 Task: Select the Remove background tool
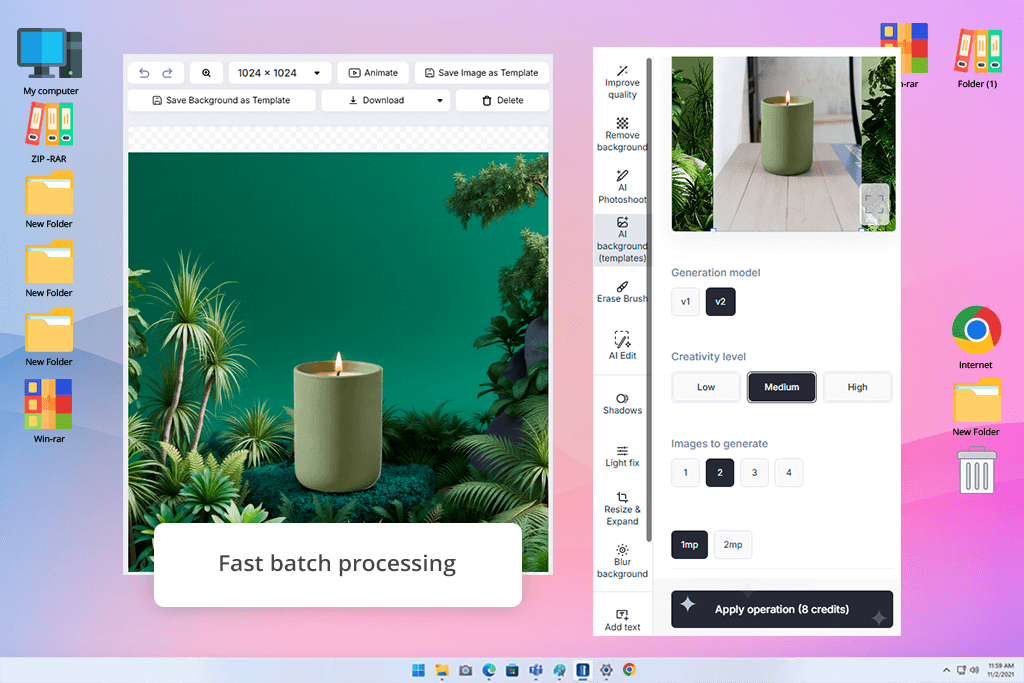(x=622, y=135)
